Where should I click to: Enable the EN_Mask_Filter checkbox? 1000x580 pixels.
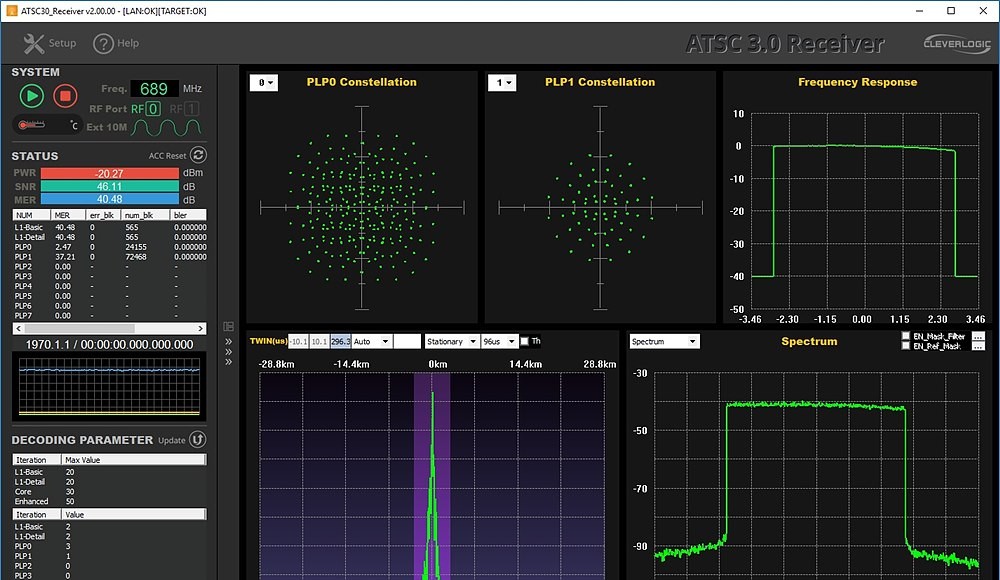[906, 336]
